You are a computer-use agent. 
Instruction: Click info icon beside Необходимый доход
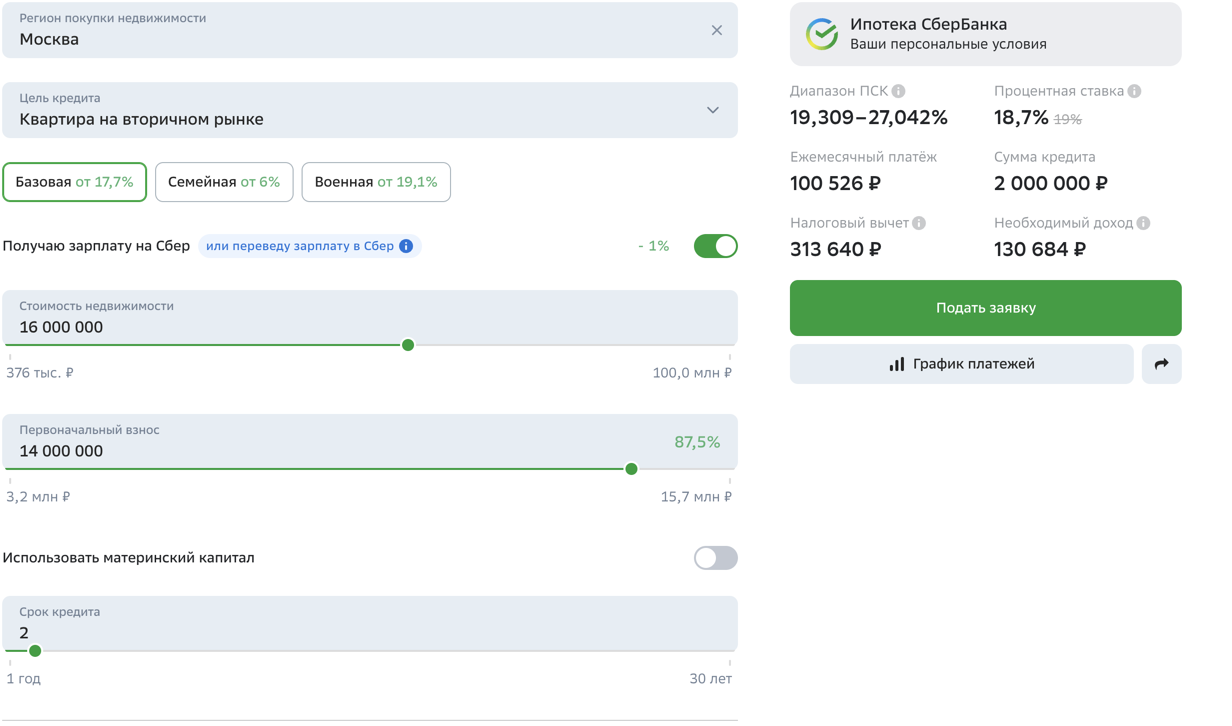(1143, 223)
